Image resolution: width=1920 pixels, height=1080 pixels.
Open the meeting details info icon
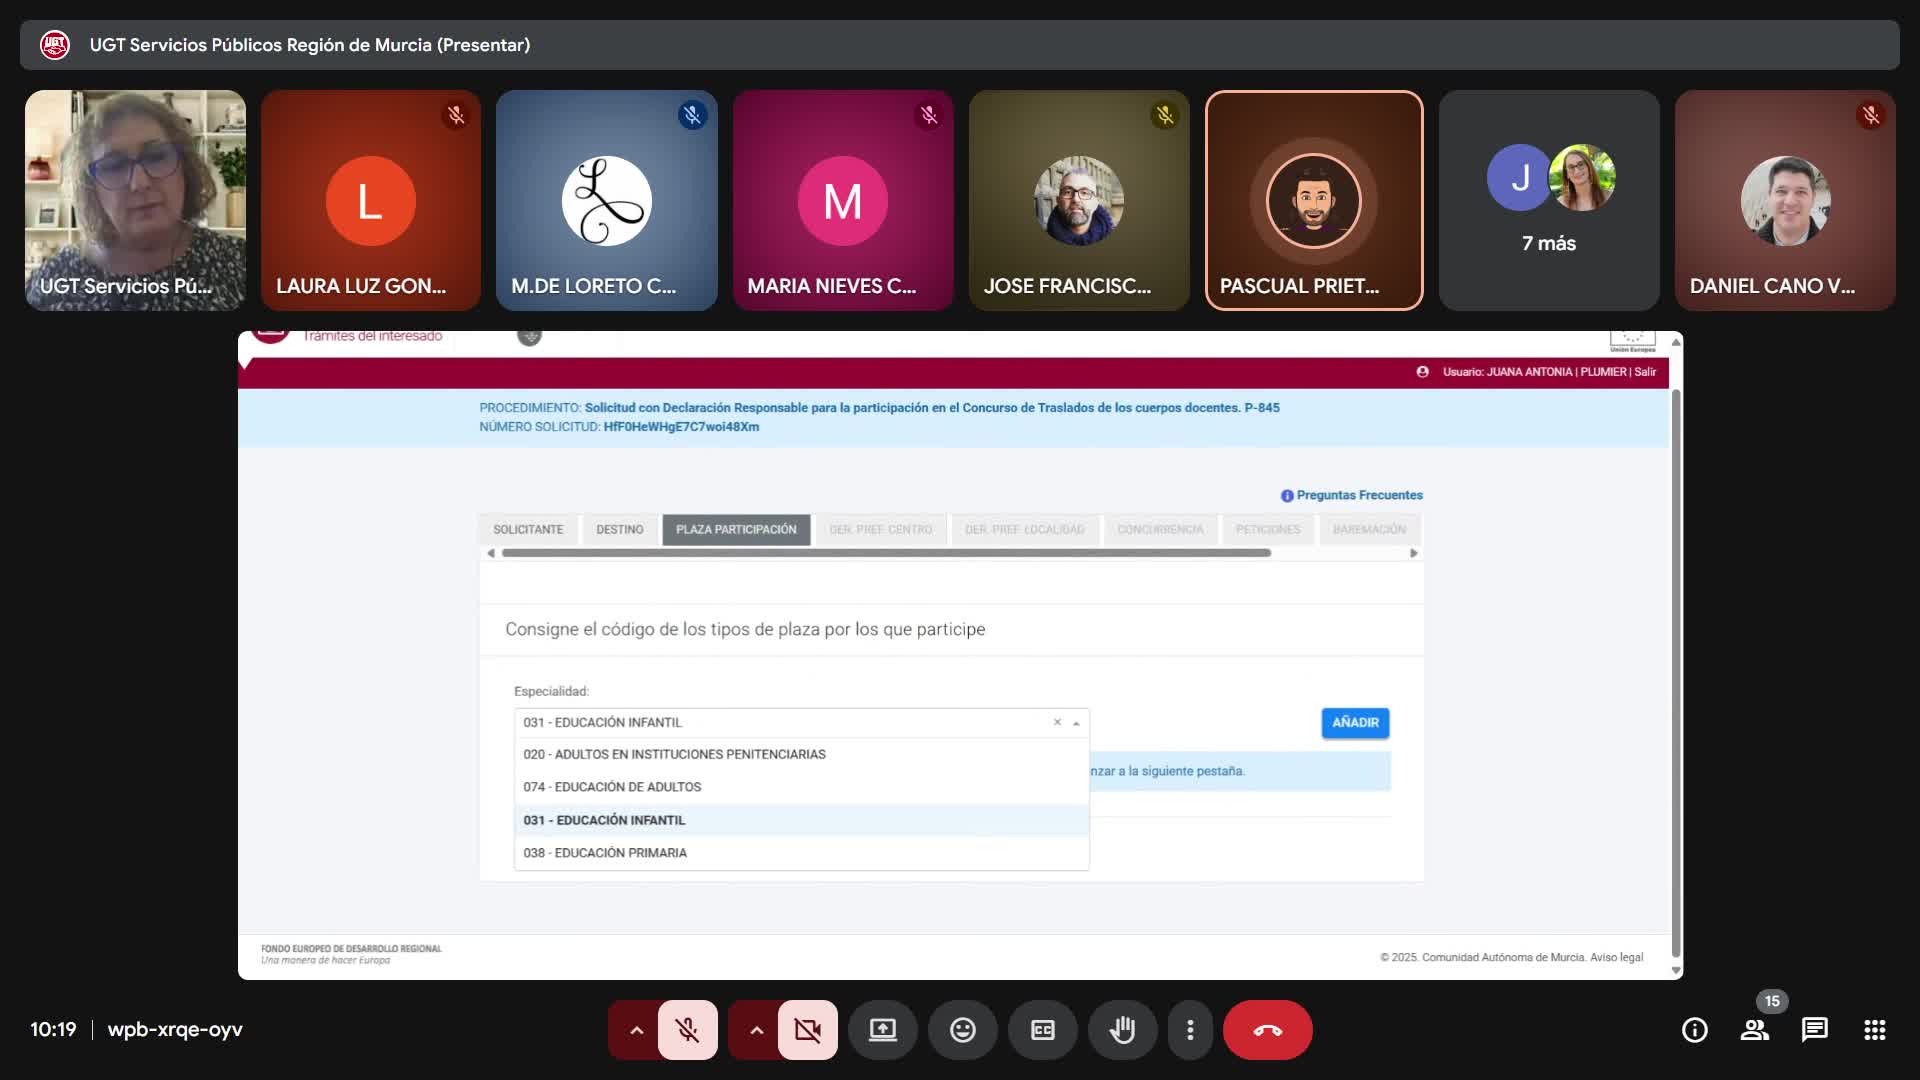coord(1694,1030)
